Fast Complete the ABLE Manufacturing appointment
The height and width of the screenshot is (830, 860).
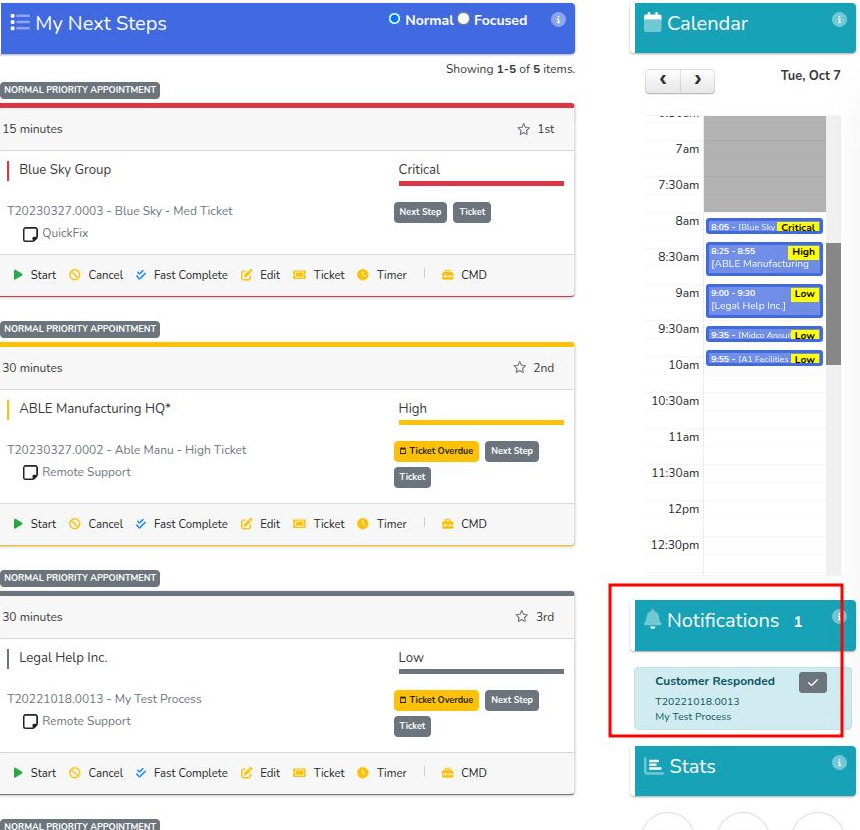point(181,524)
